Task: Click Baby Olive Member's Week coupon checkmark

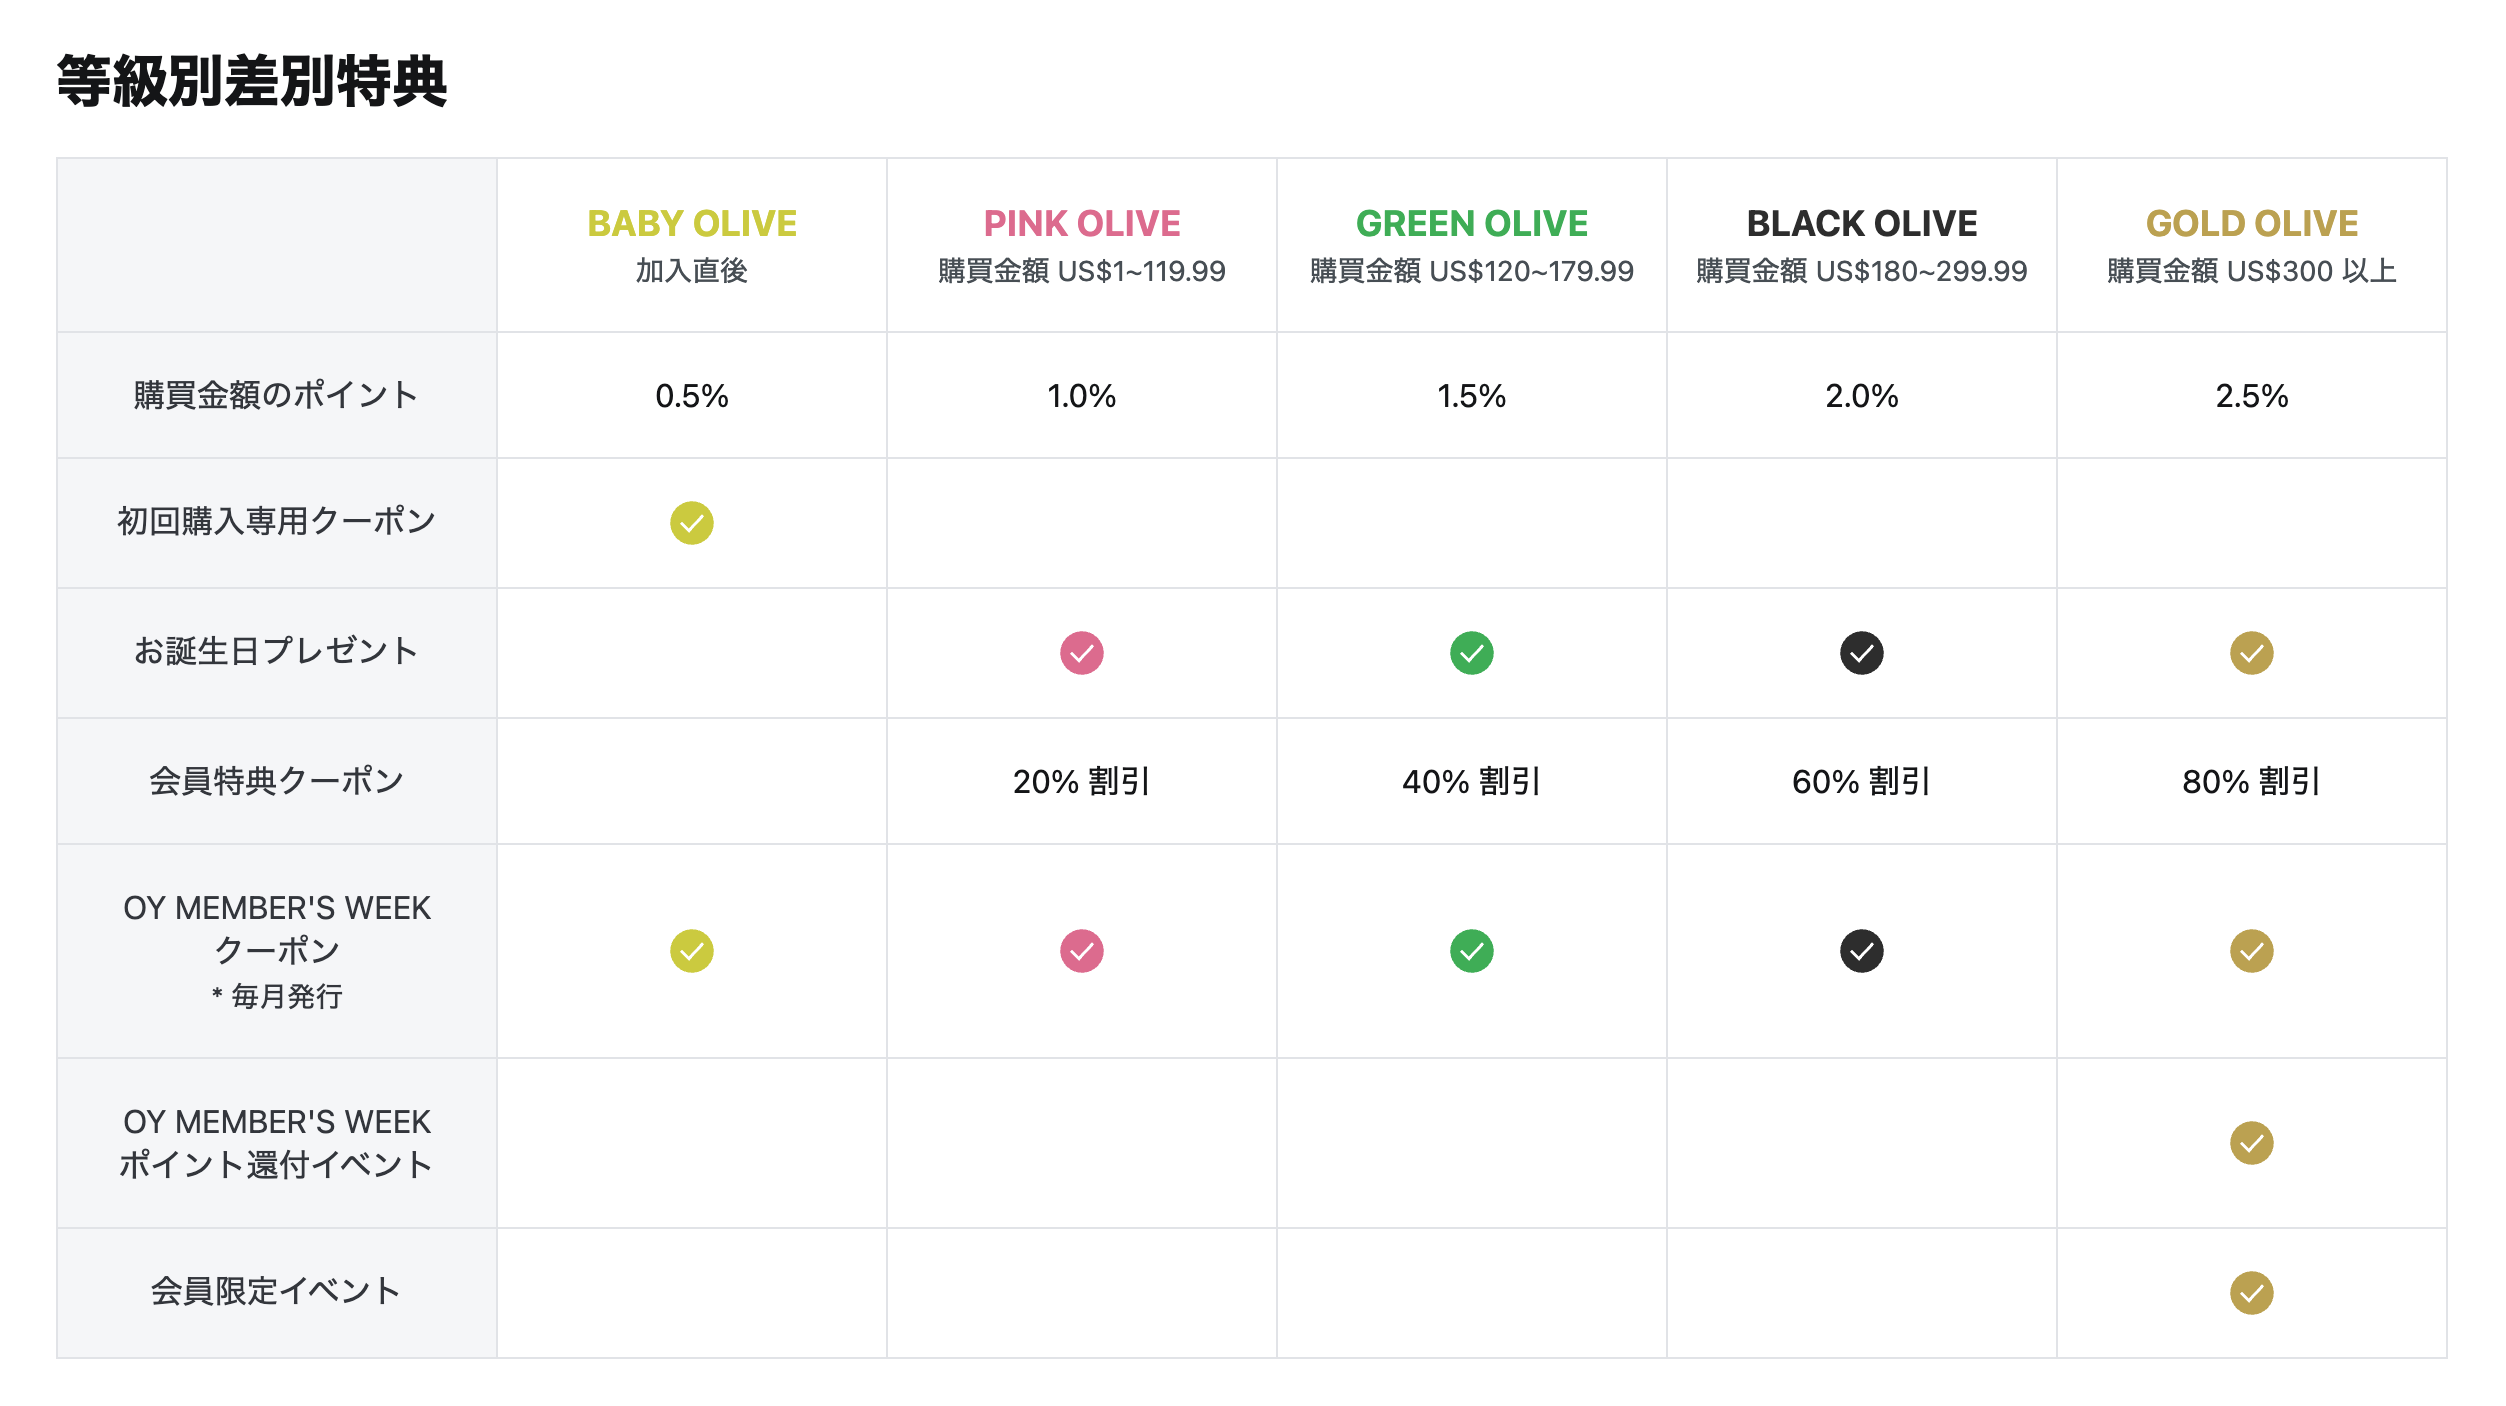Action: (x=692, y=951)
